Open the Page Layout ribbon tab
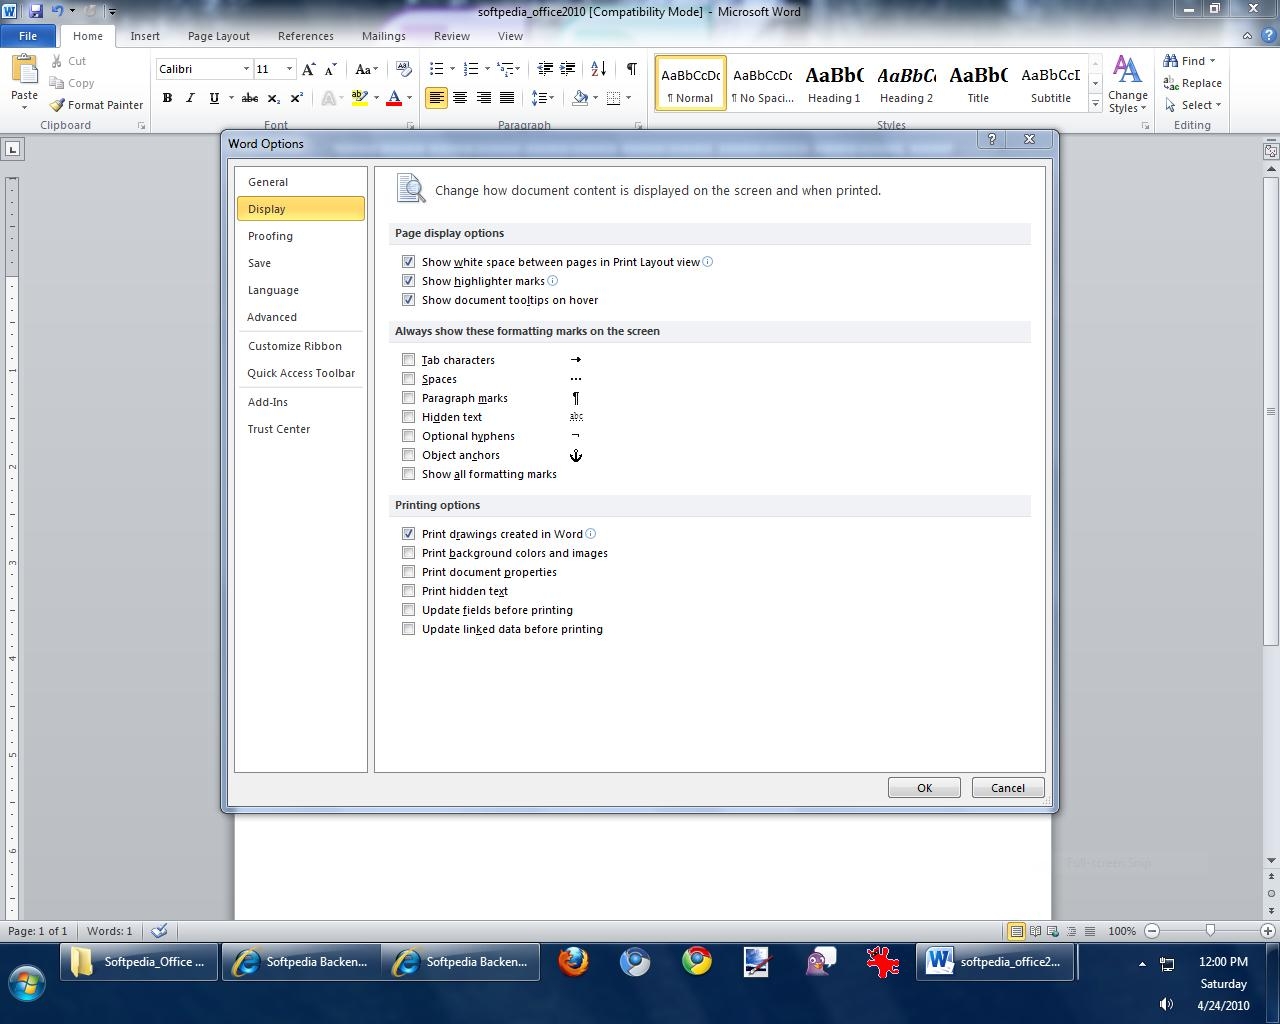The height and width of the screenshot is (1024, 1280). point(218,36)
